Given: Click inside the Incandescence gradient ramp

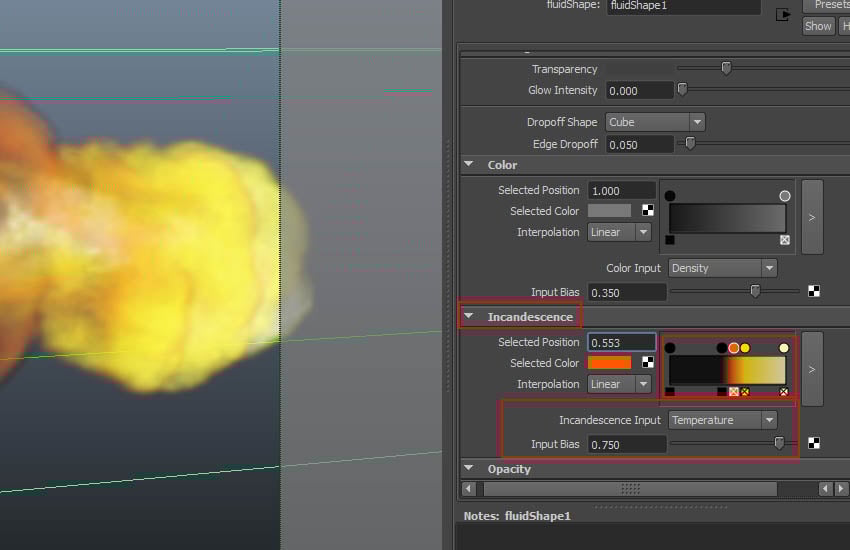Looking at the screenshot, I should coord(727,371).
